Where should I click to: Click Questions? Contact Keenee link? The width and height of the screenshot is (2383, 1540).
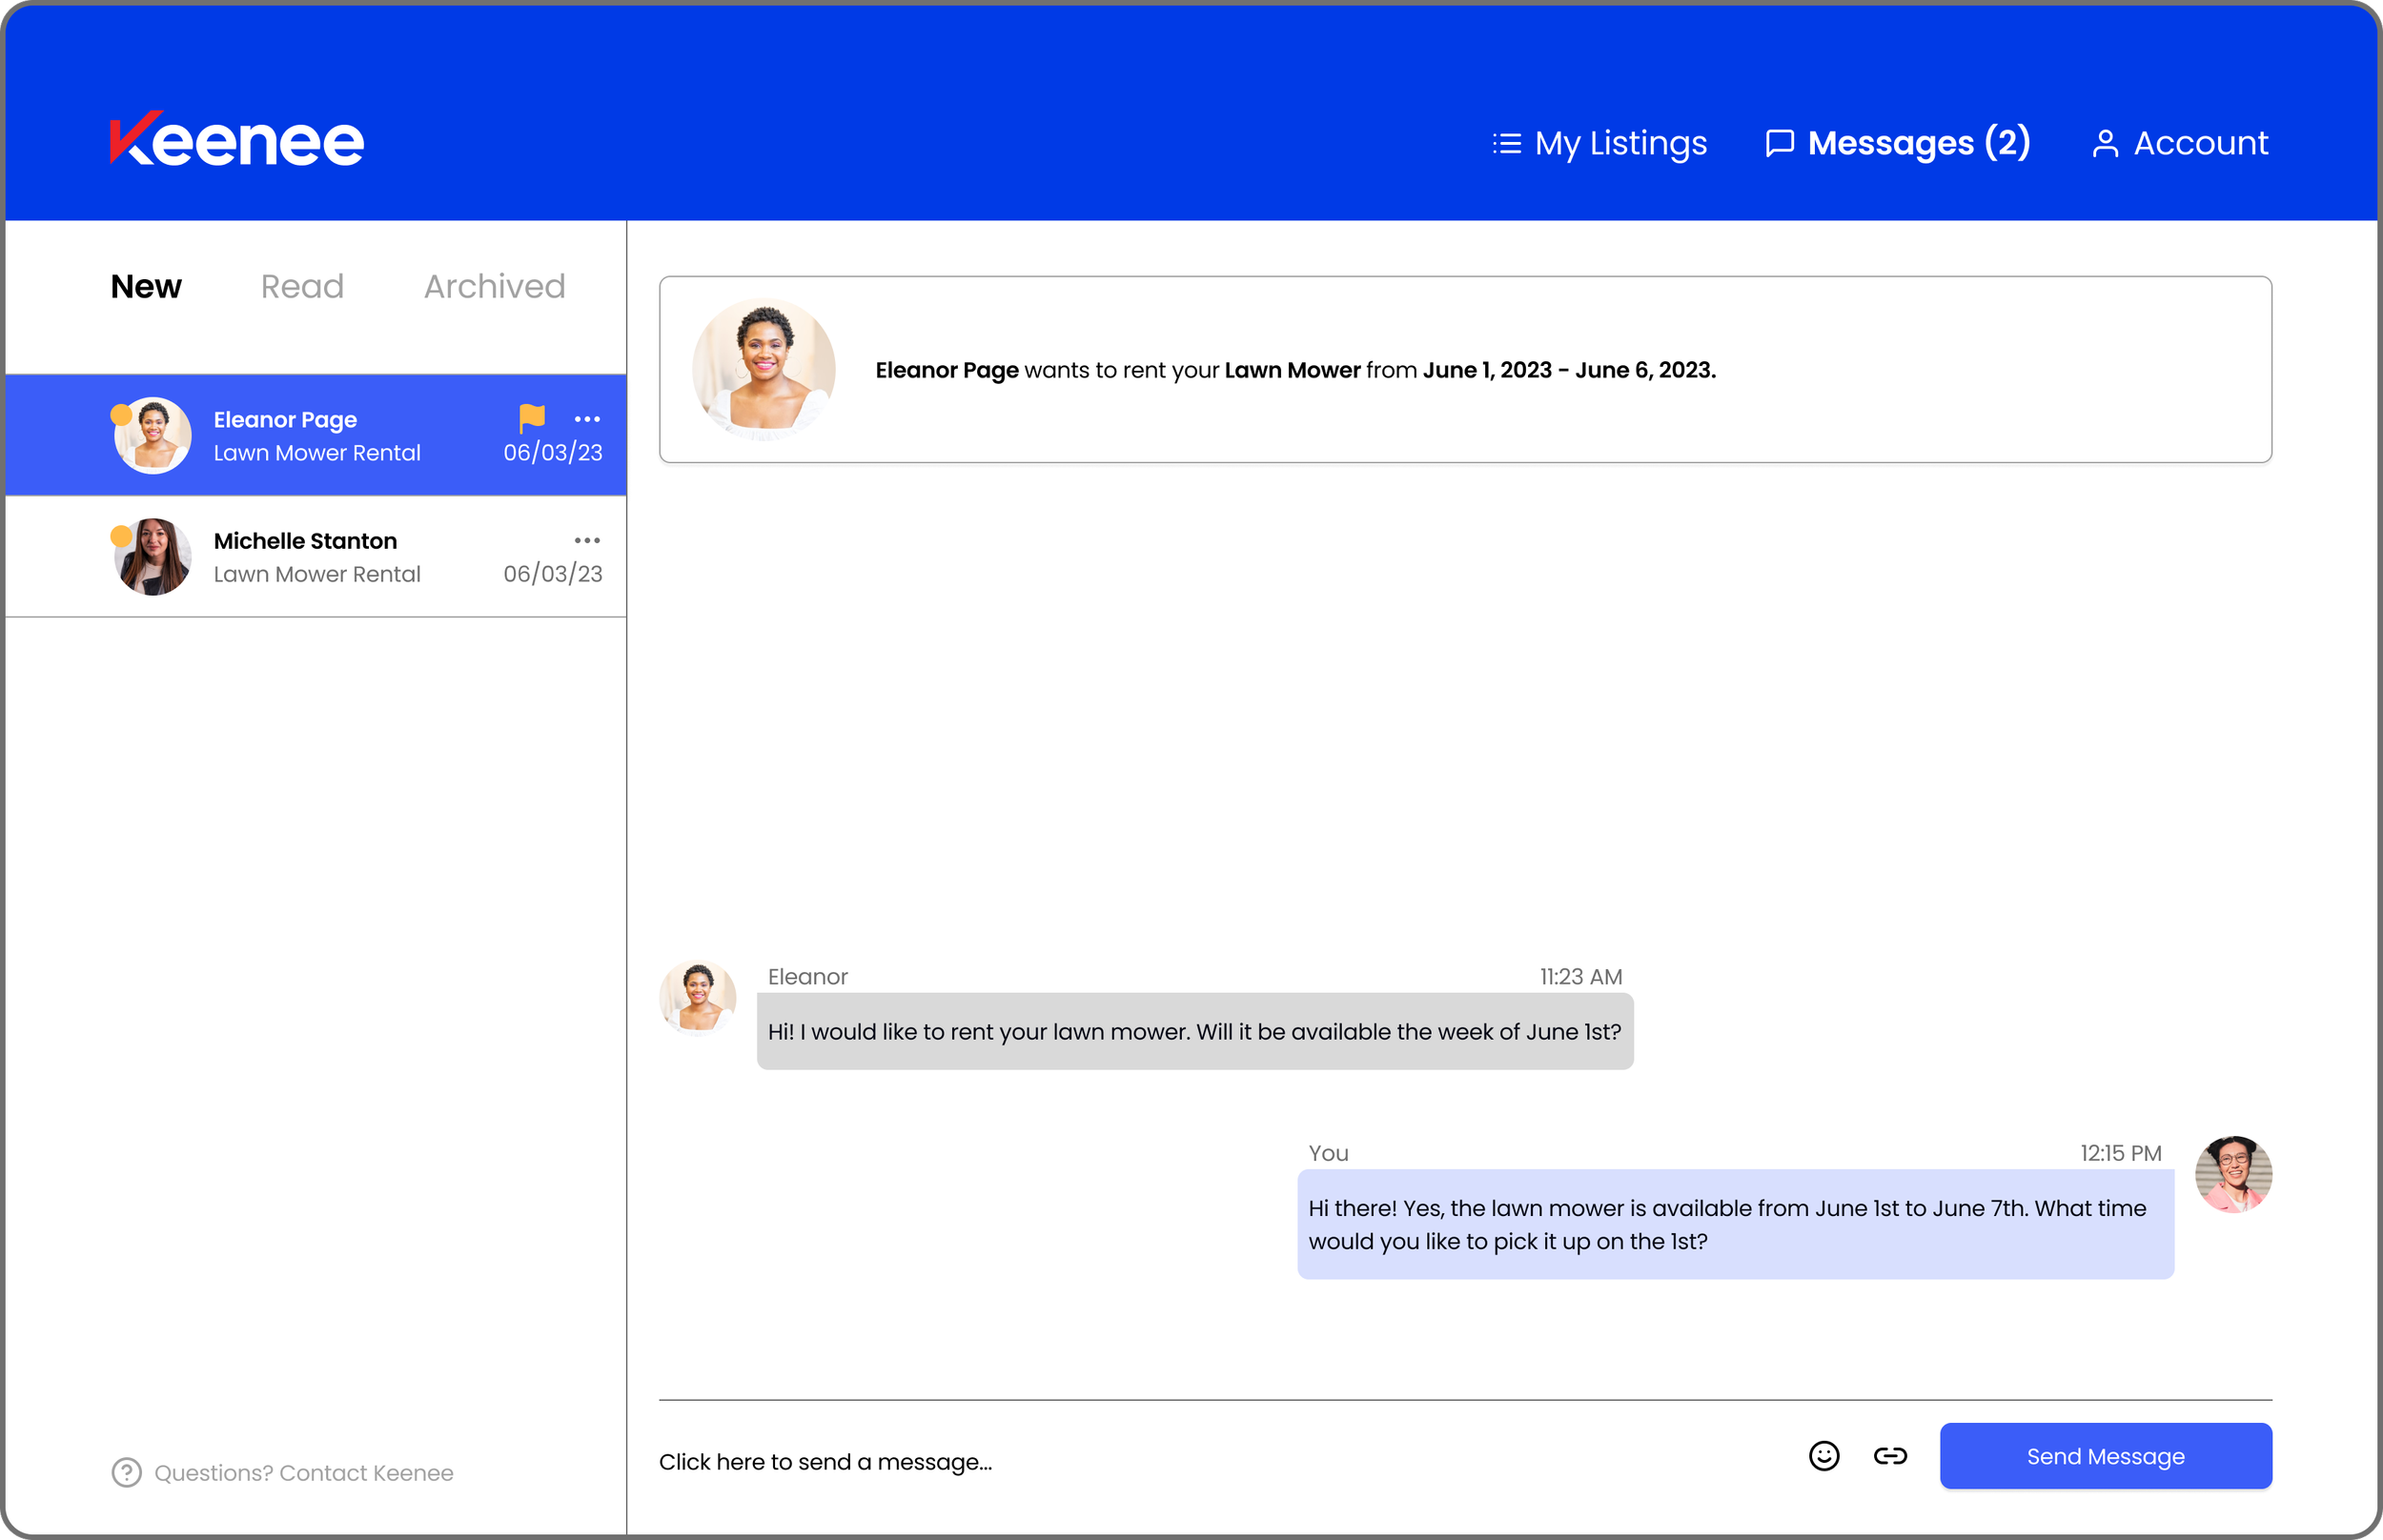pyautogui.click(x=303, y=1472)
